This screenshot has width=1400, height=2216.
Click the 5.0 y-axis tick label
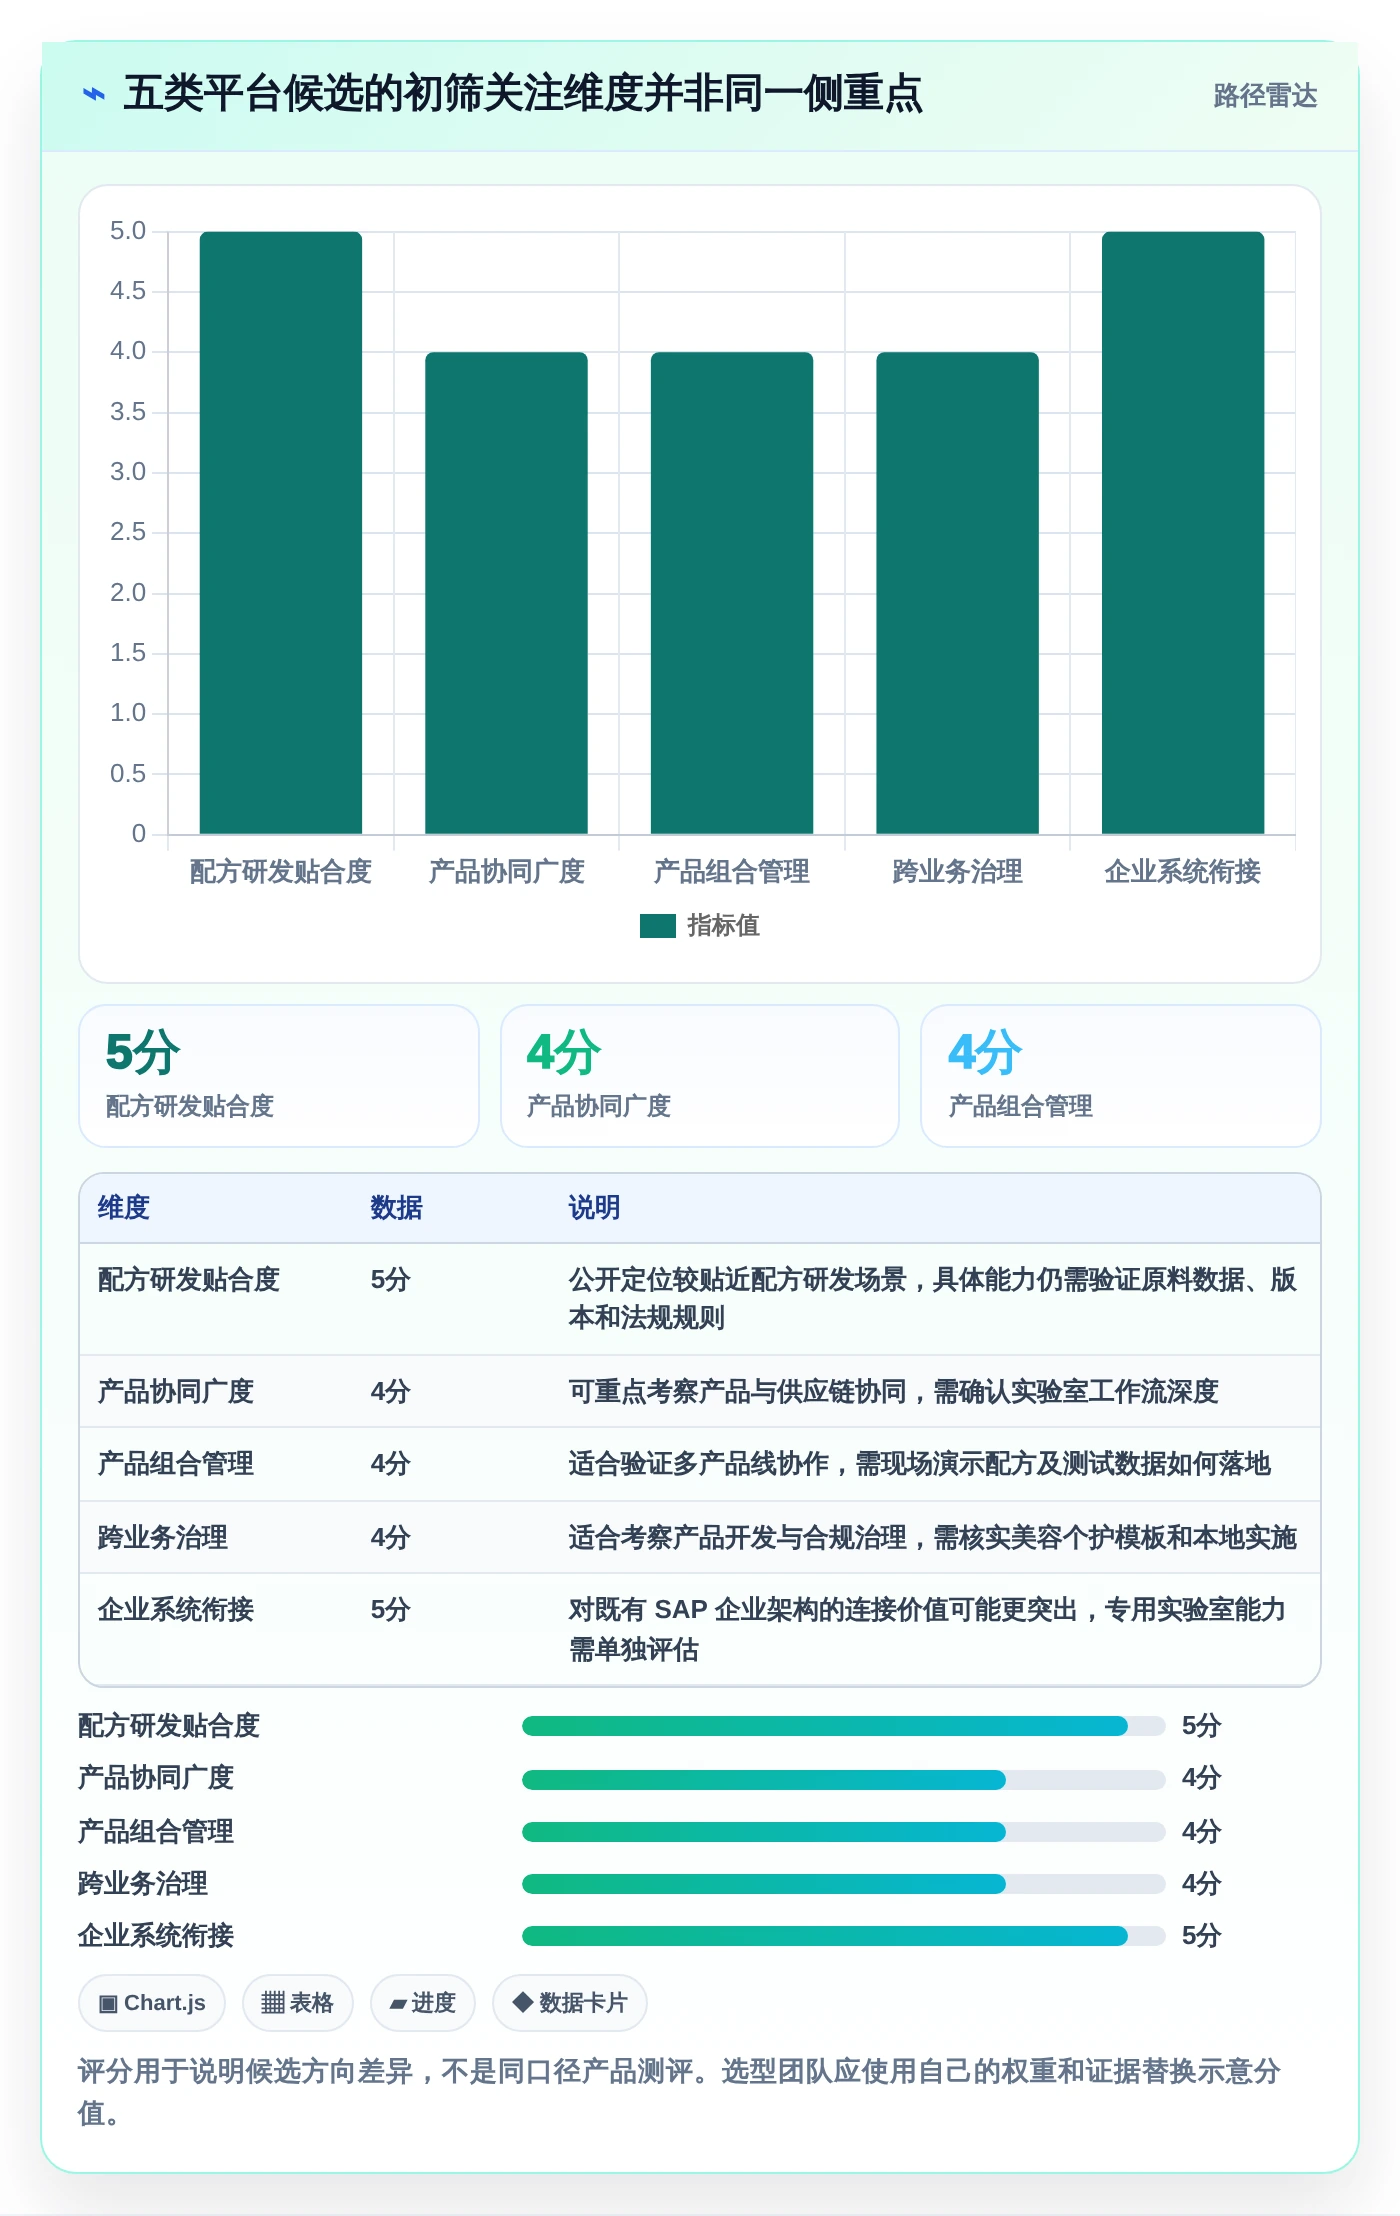pyautogui.click(x=128, y=231)
